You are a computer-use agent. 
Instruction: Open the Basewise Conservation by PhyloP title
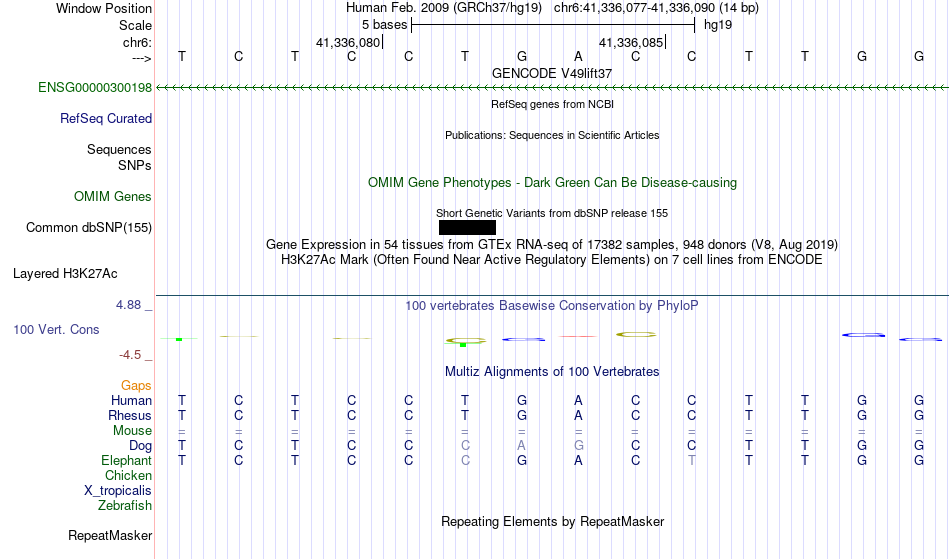[x=552, y=305]
